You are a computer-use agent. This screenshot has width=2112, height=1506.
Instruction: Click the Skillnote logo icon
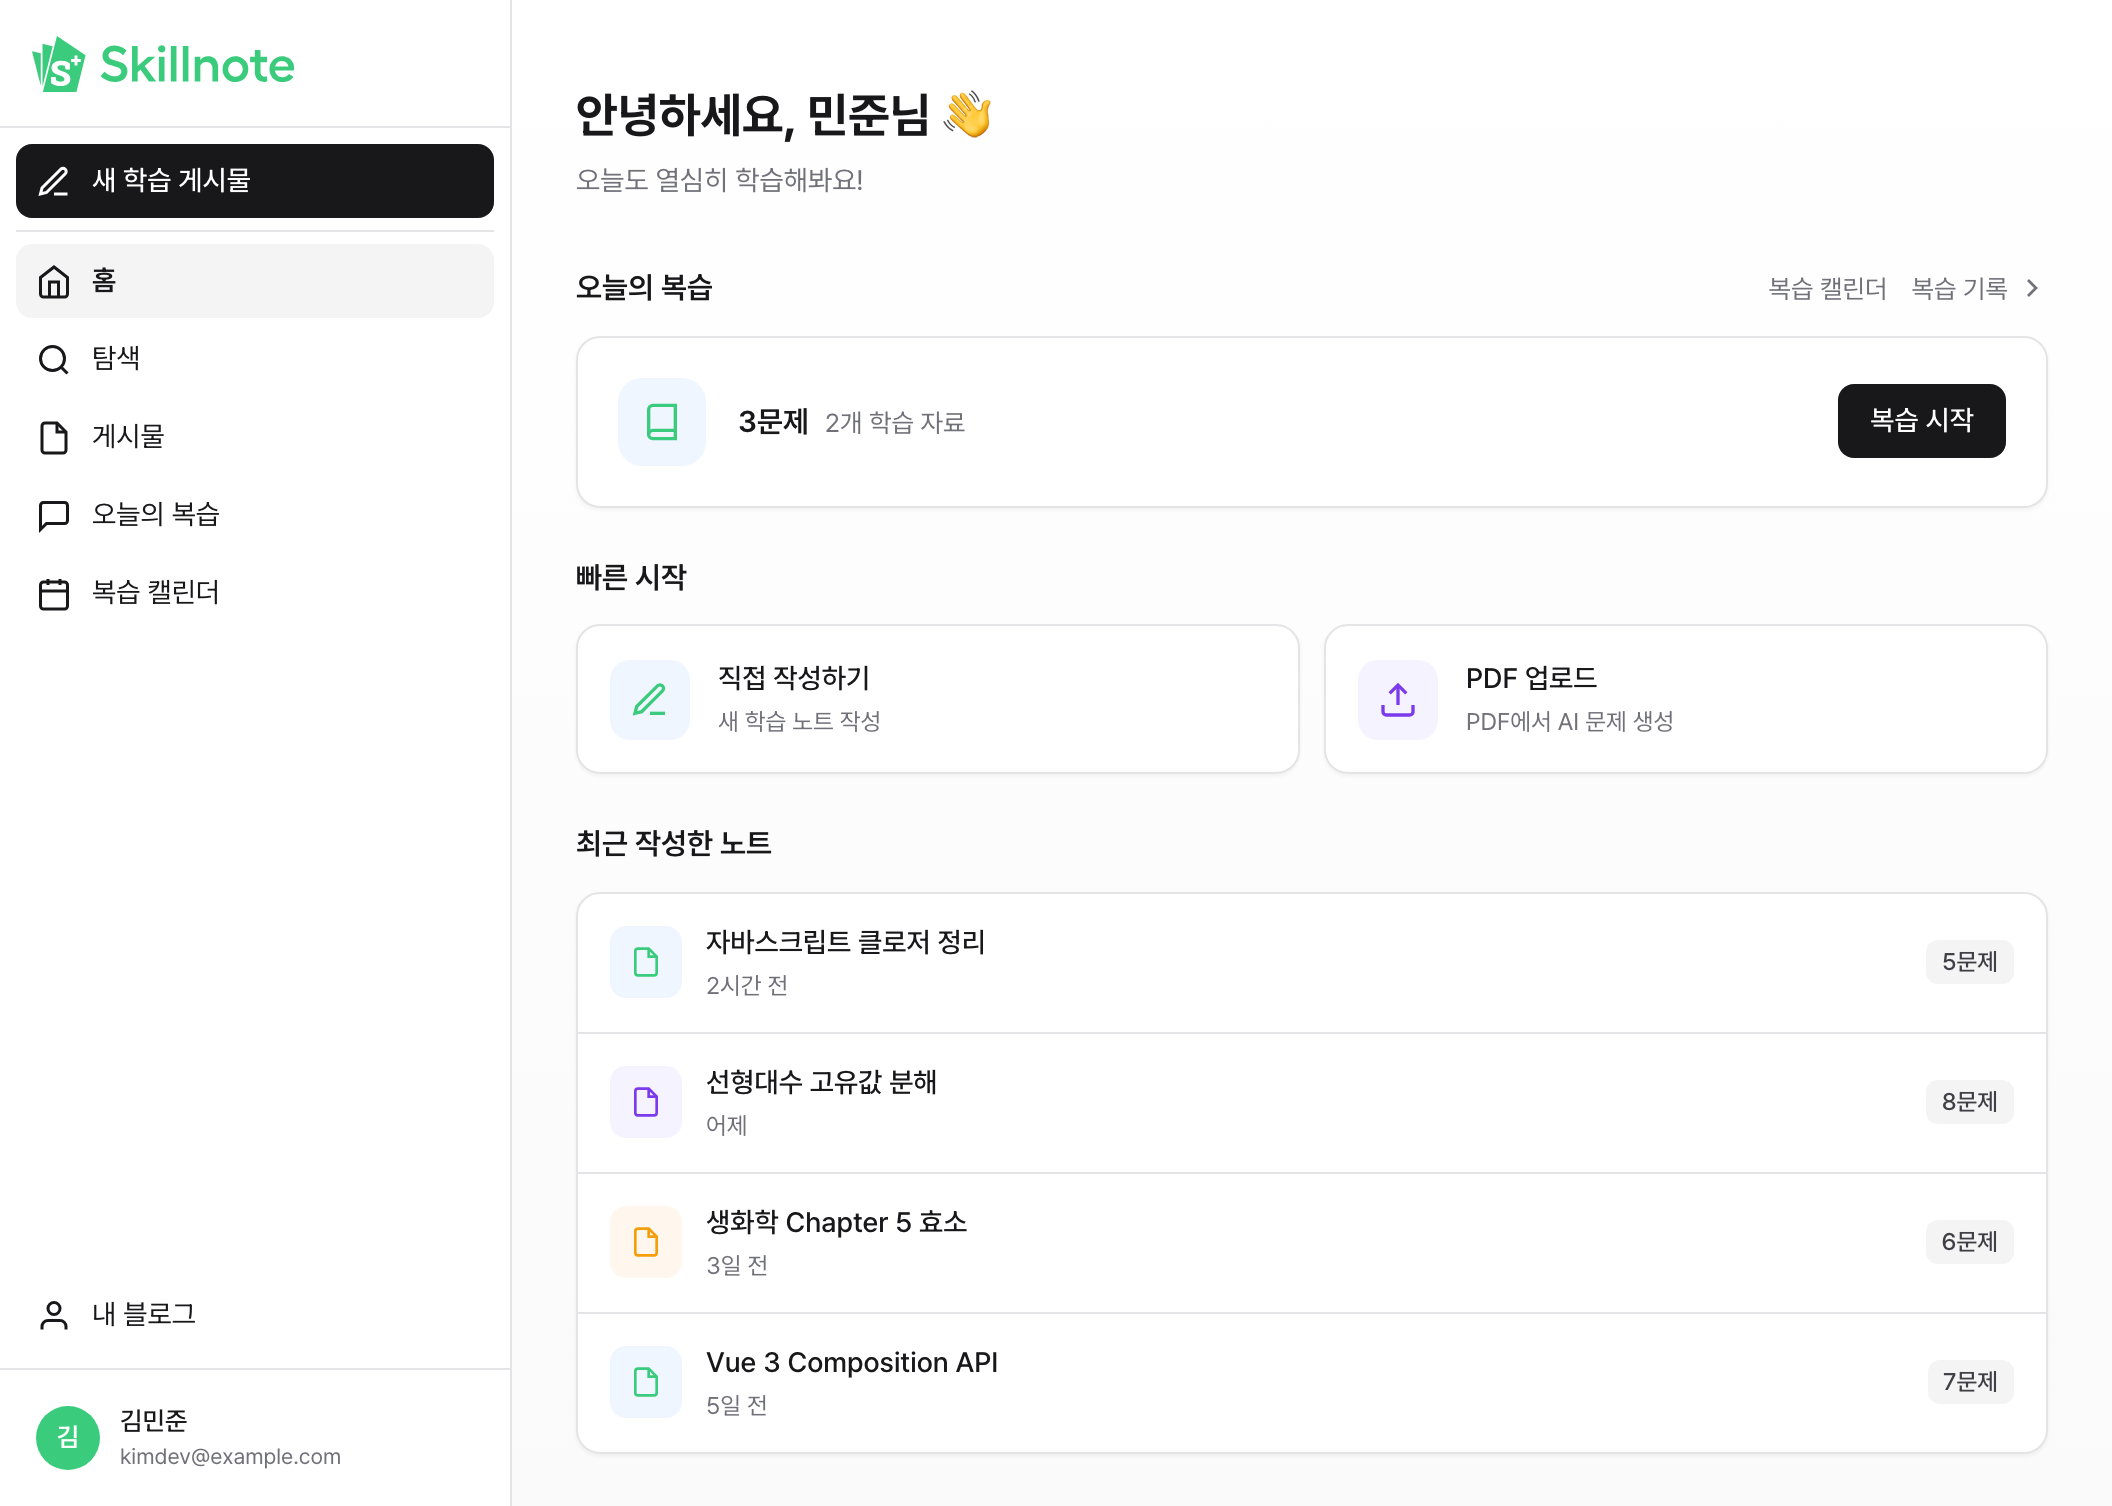[59, 65]
